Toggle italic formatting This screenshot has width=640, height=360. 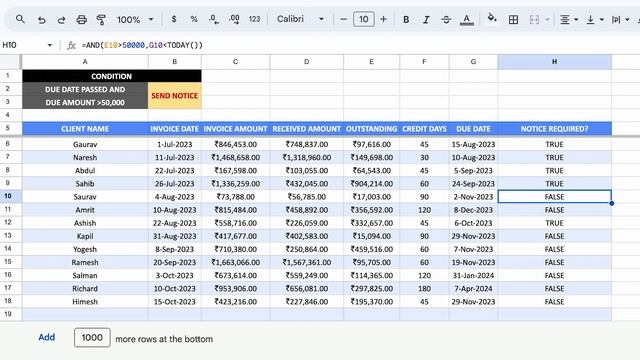pyautogui.click(x=426, y=19)
